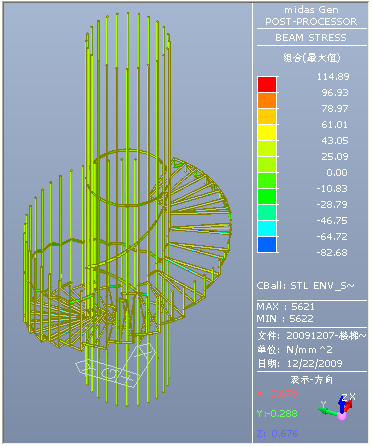Click the orange 96.93 legend swatch
This screenshot has height=447, width=372.
coord(267,100)
